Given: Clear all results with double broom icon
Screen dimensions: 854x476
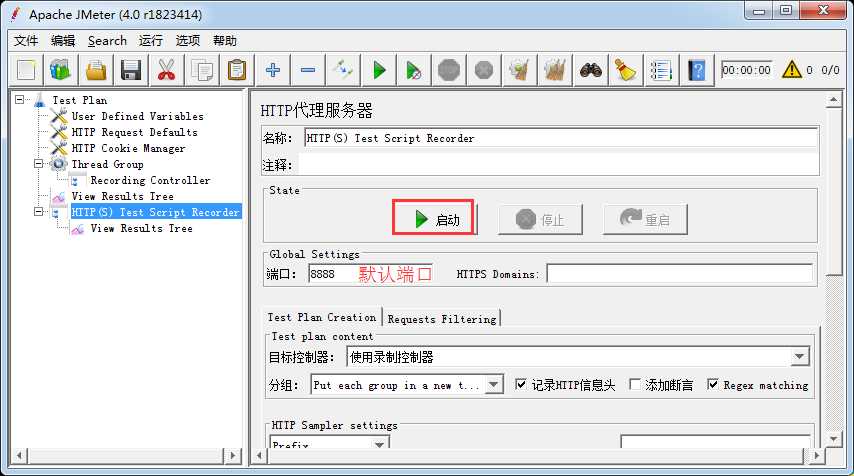Looking at the screenshot, I should [554, 70].
